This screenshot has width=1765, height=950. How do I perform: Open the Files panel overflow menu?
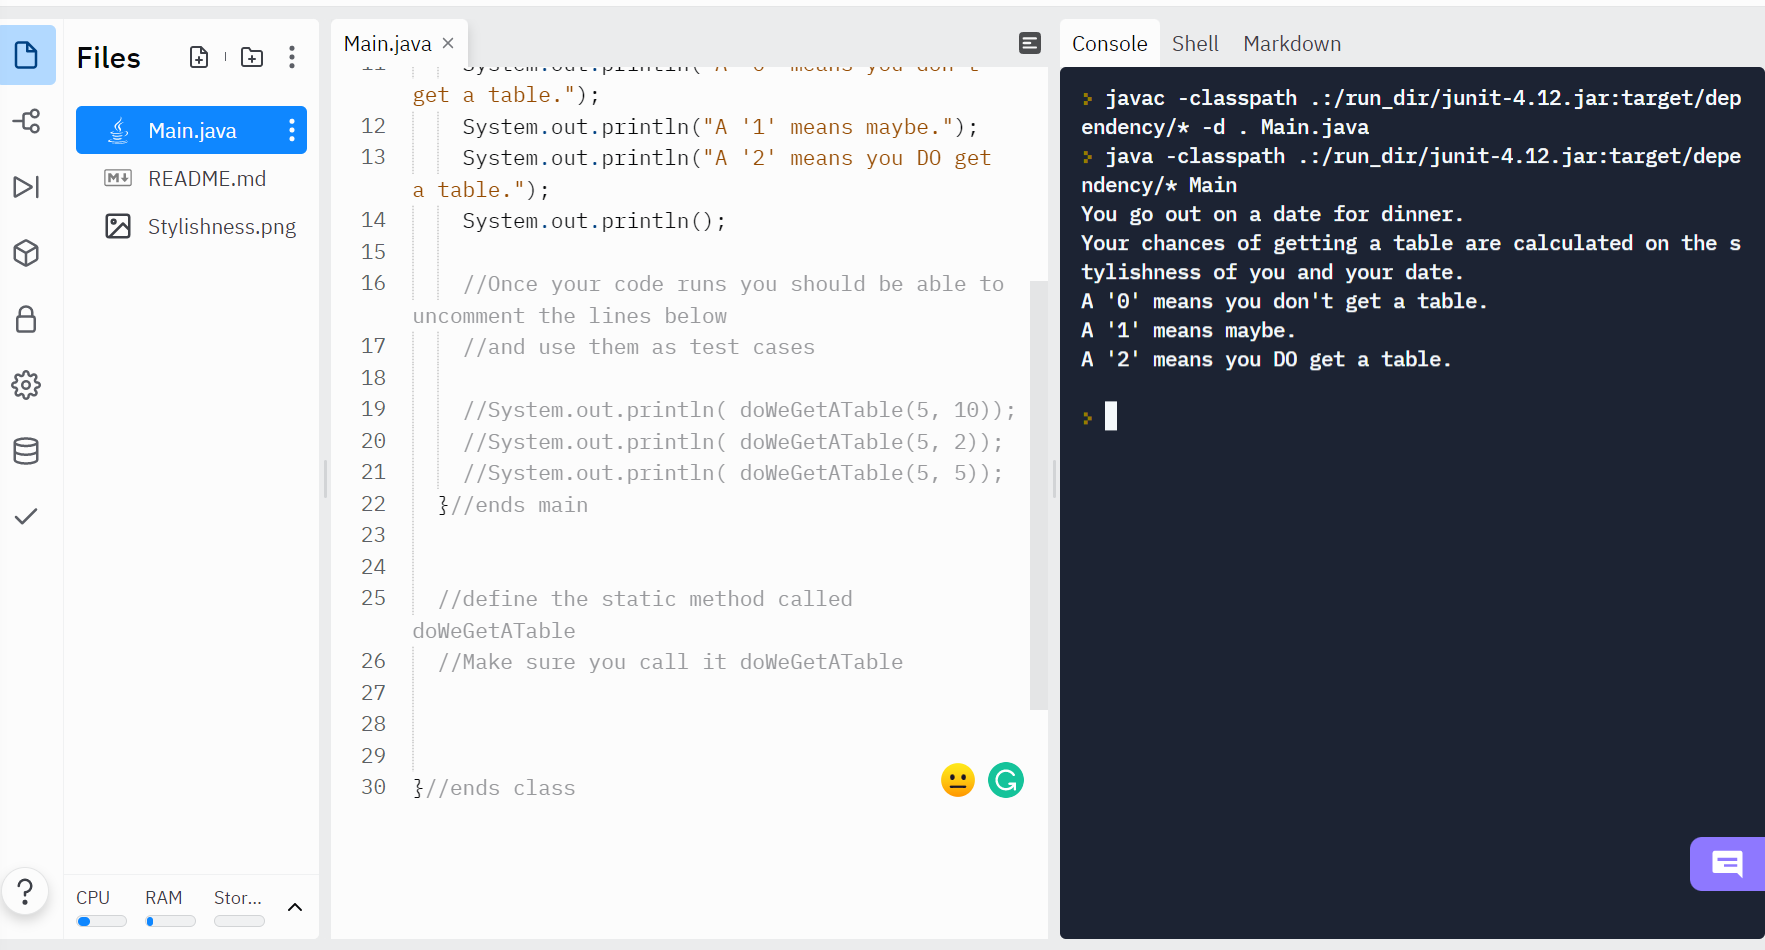pyautogui.click(x=291, y=57)
